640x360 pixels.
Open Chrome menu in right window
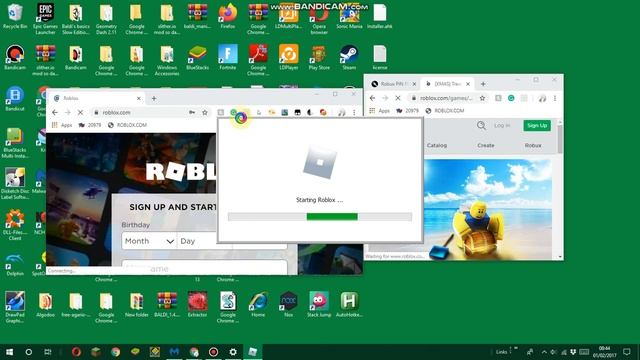coord(555,98)
